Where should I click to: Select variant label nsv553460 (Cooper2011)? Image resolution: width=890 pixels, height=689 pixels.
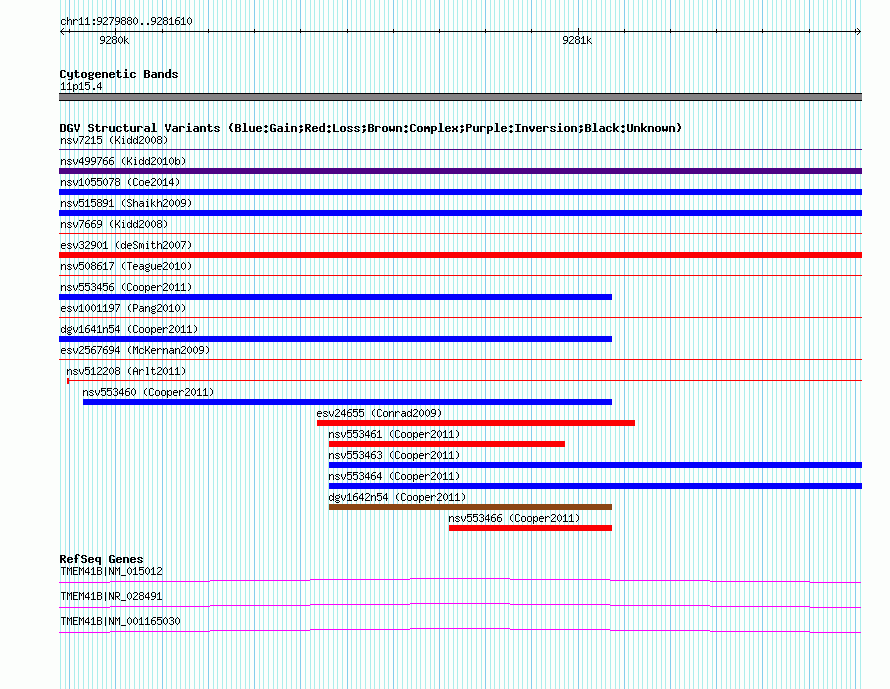pos(148,392)
